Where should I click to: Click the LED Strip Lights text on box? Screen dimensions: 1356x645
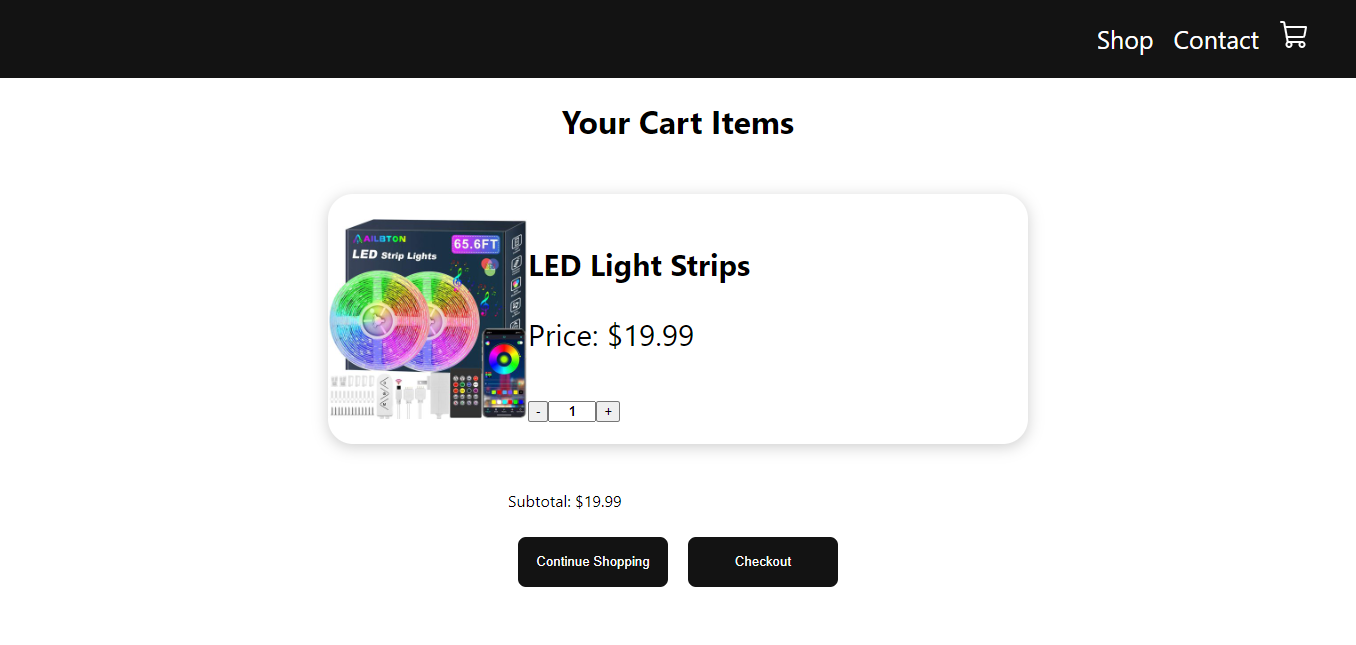click(x=394, y=255)
